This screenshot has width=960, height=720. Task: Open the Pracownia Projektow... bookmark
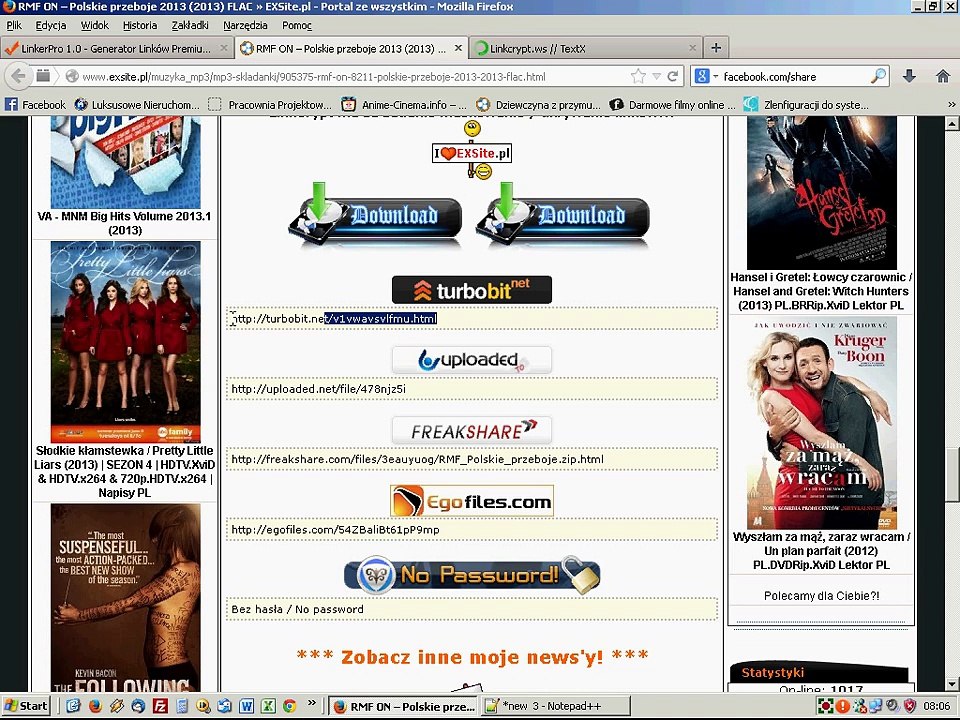click(x=269, y=105)
